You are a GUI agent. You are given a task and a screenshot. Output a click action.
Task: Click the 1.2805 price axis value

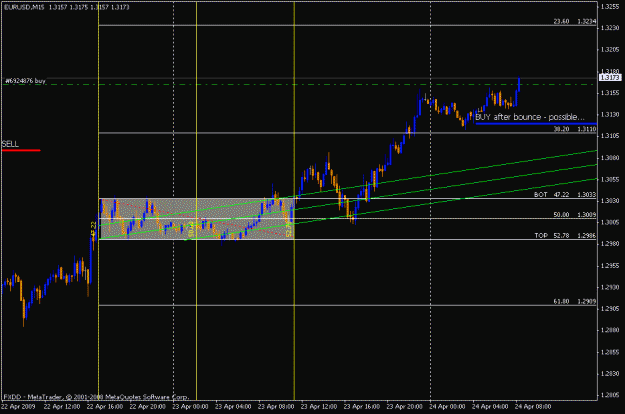point(610,395)
